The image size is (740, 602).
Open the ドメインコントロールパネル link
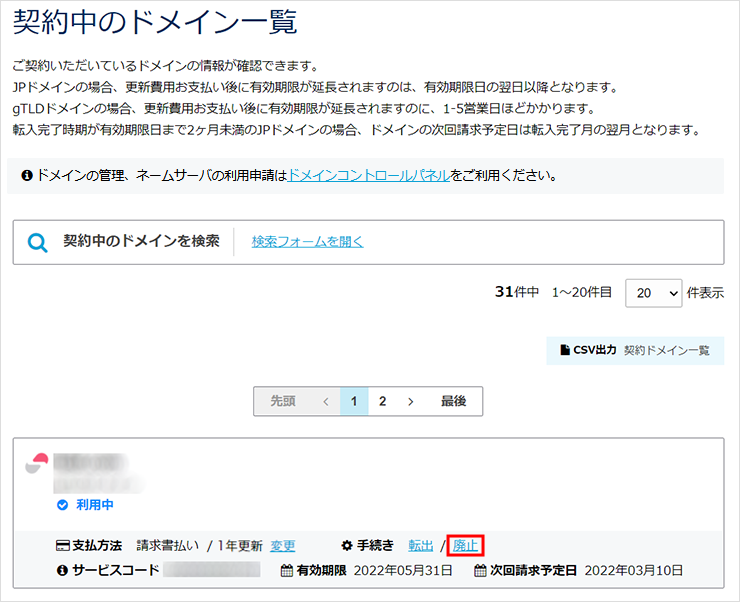(x=368, y=175)
